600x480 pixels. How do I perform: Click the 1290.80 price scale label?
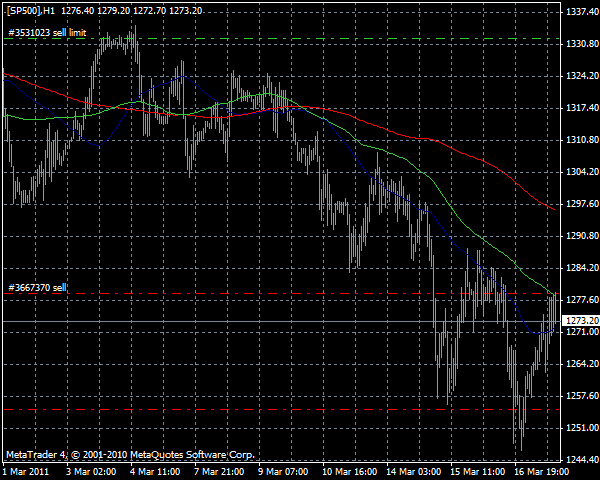pos(582,235)
